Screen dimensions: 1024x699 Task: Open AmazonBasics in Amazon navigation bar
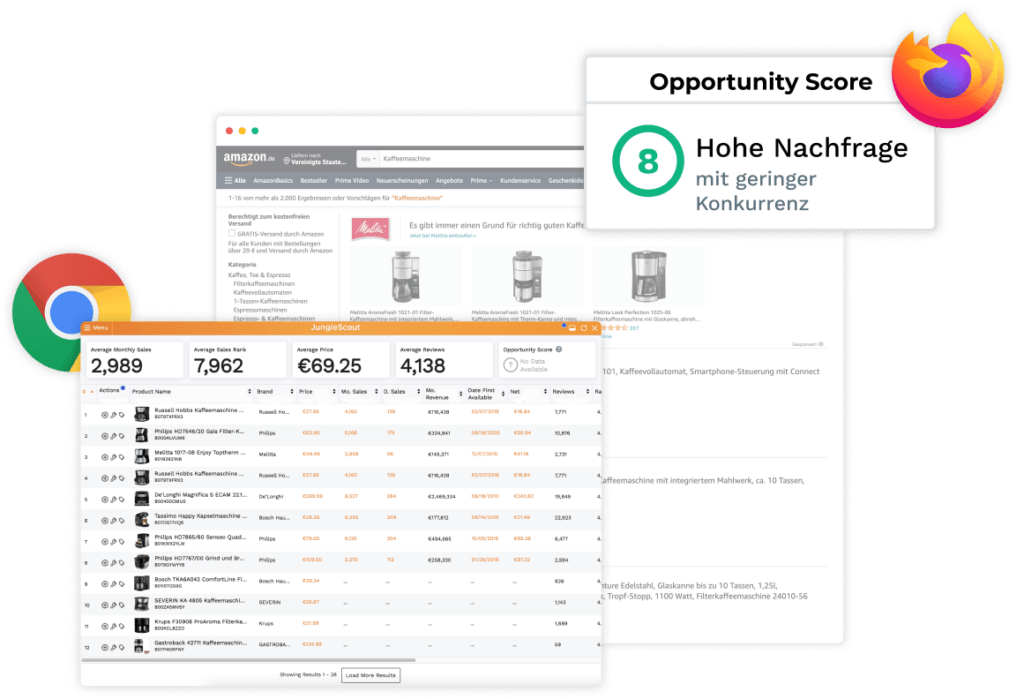(x=273, y=180)
